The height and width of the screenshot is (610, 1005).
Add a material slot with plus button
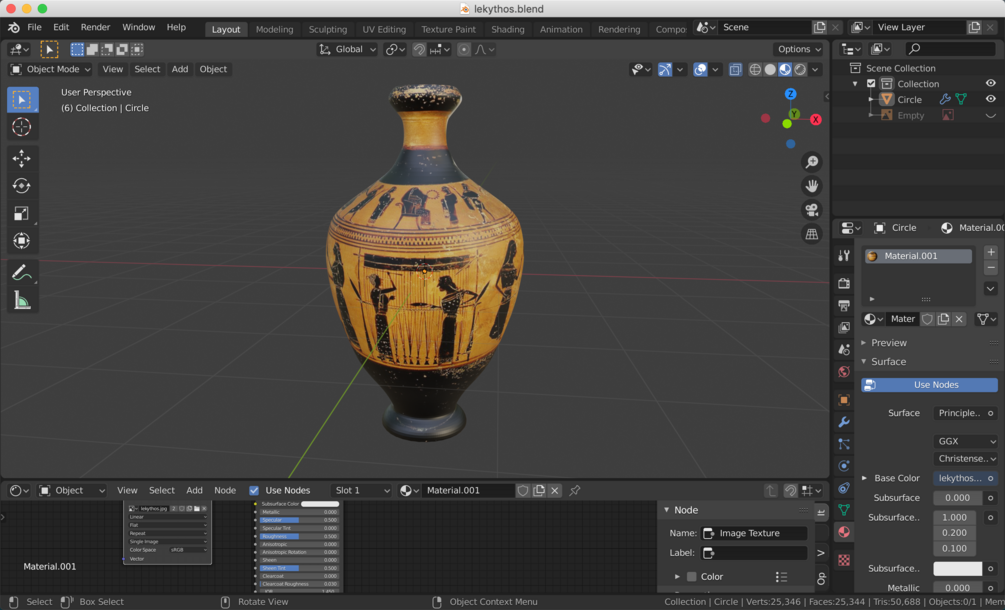(x=990, y=252)
